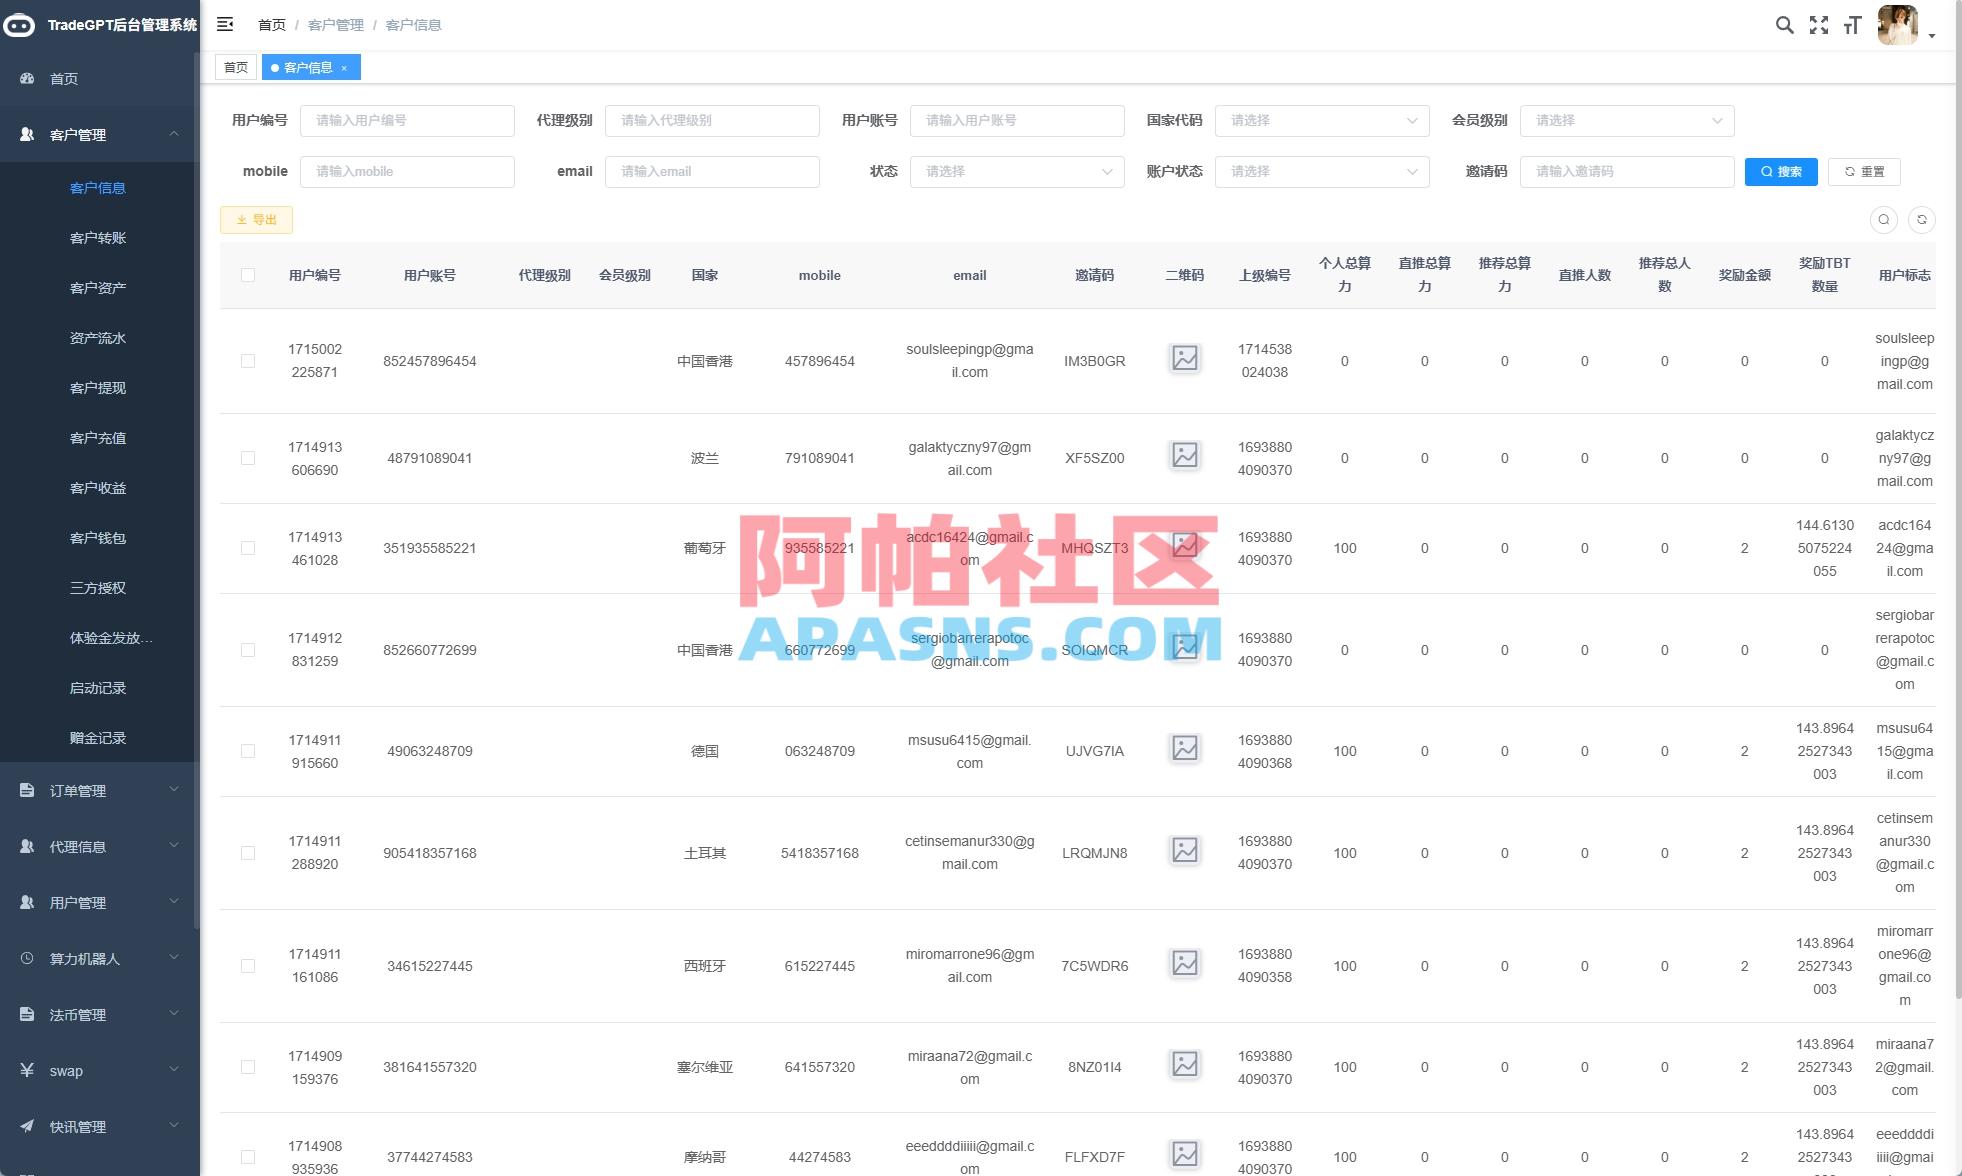The height and width of the screenshot is (1176, 1962).
Task: Toggle the select-all checkbox in table header
Action: [x=248, y=275]
